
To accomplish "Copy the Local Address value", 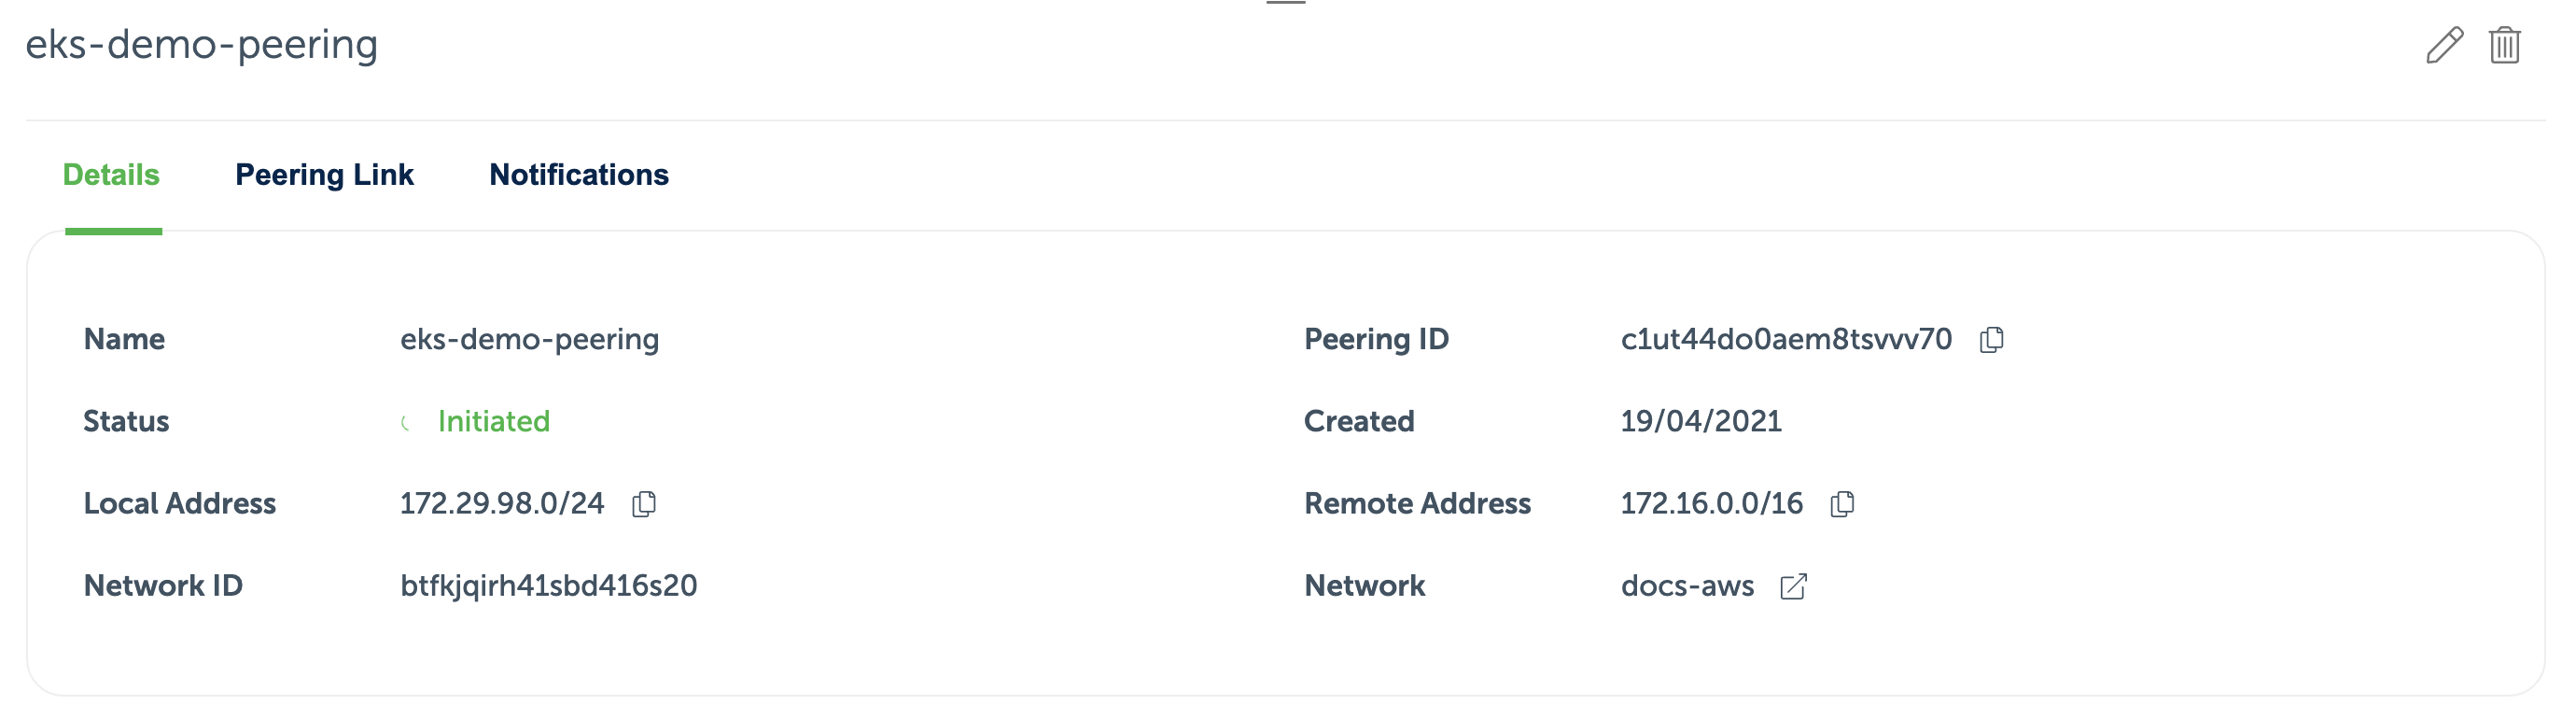I will [x=644, y=504].
